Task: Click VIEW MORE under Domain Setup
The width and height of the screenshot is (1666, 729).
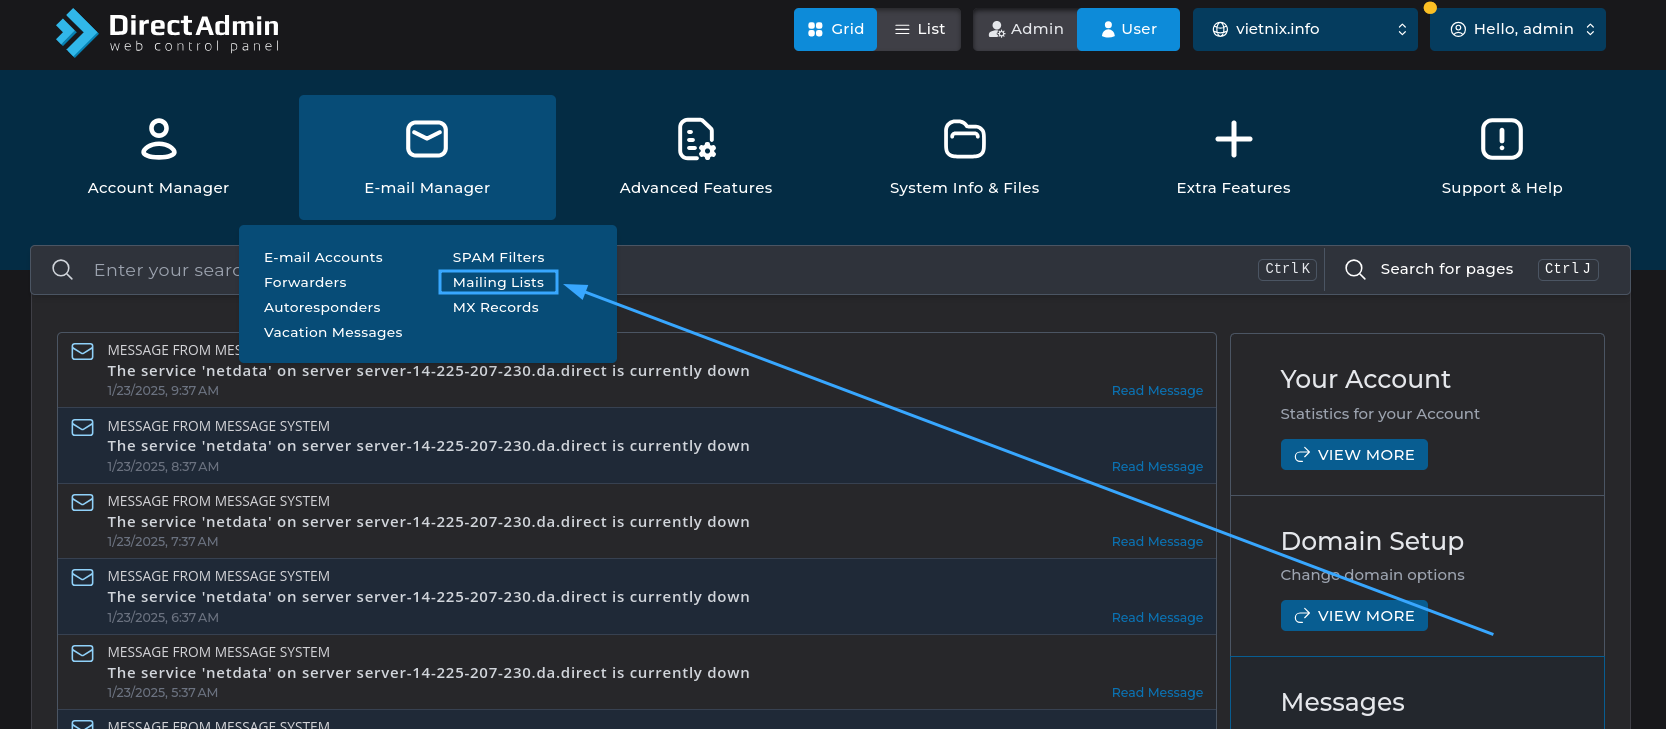Action: pos(1354,616)
